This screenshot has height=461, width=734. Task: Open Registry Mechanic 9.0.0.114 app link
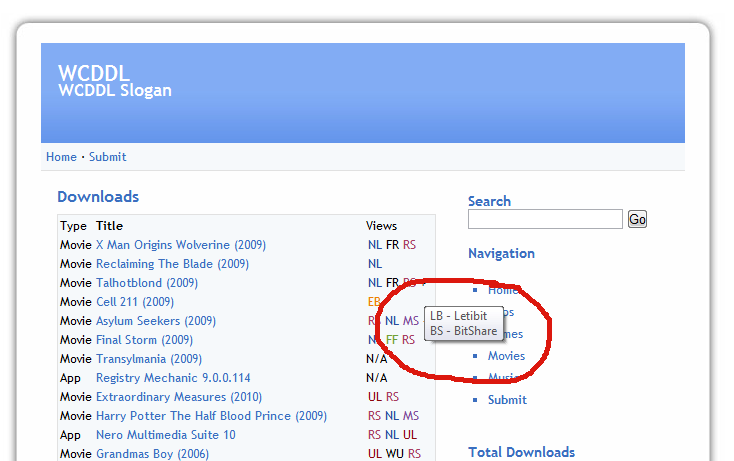[x=173, y=378]
